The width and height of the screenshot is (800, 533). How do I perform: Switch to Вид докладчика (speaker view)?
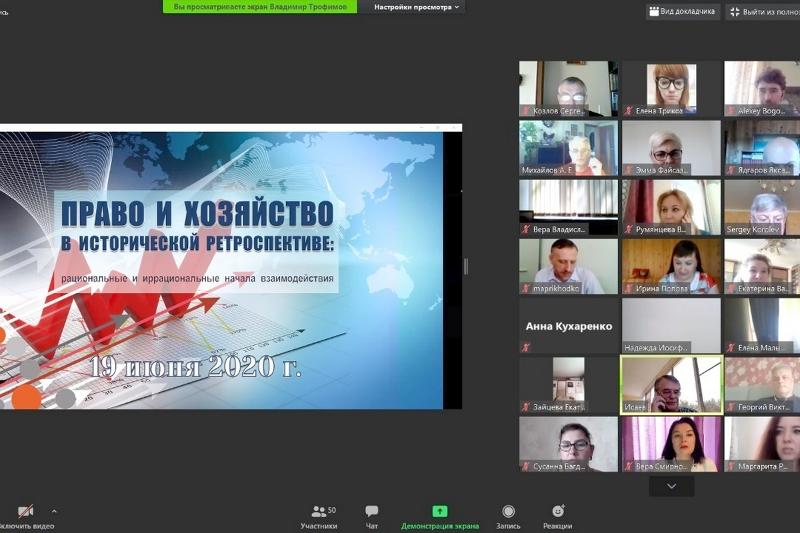click(683, 12)
